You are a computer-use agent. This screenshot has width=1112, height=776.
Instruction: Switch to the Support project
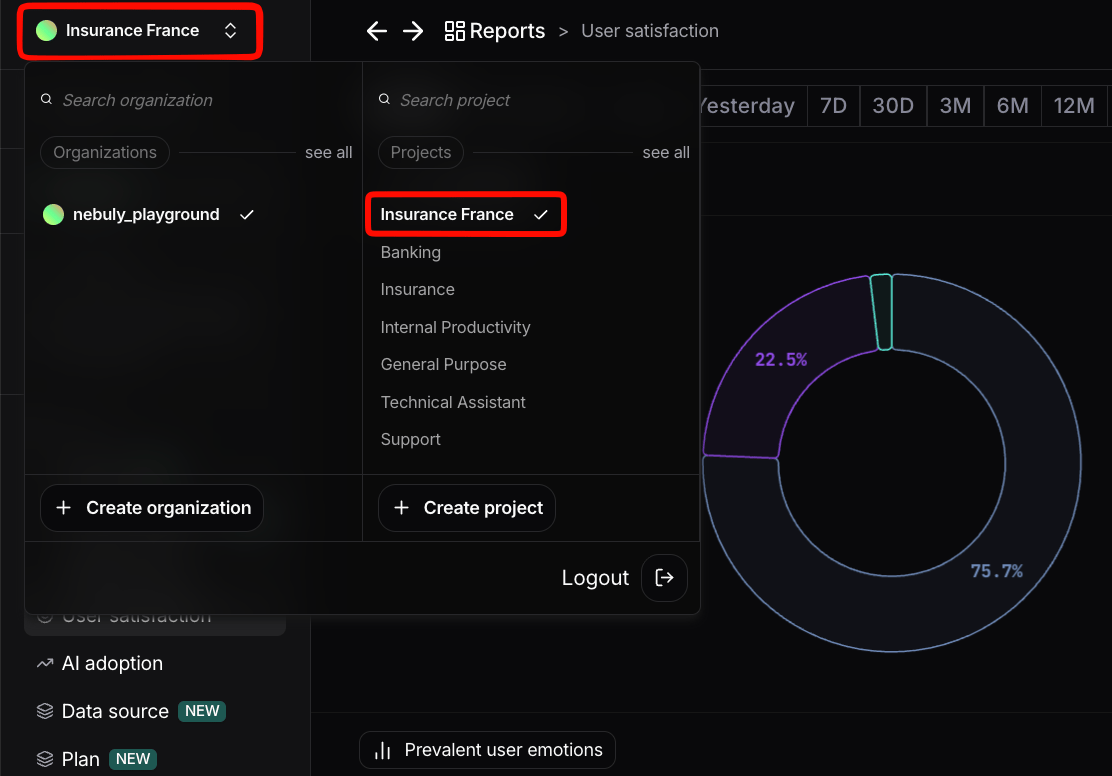411,440
